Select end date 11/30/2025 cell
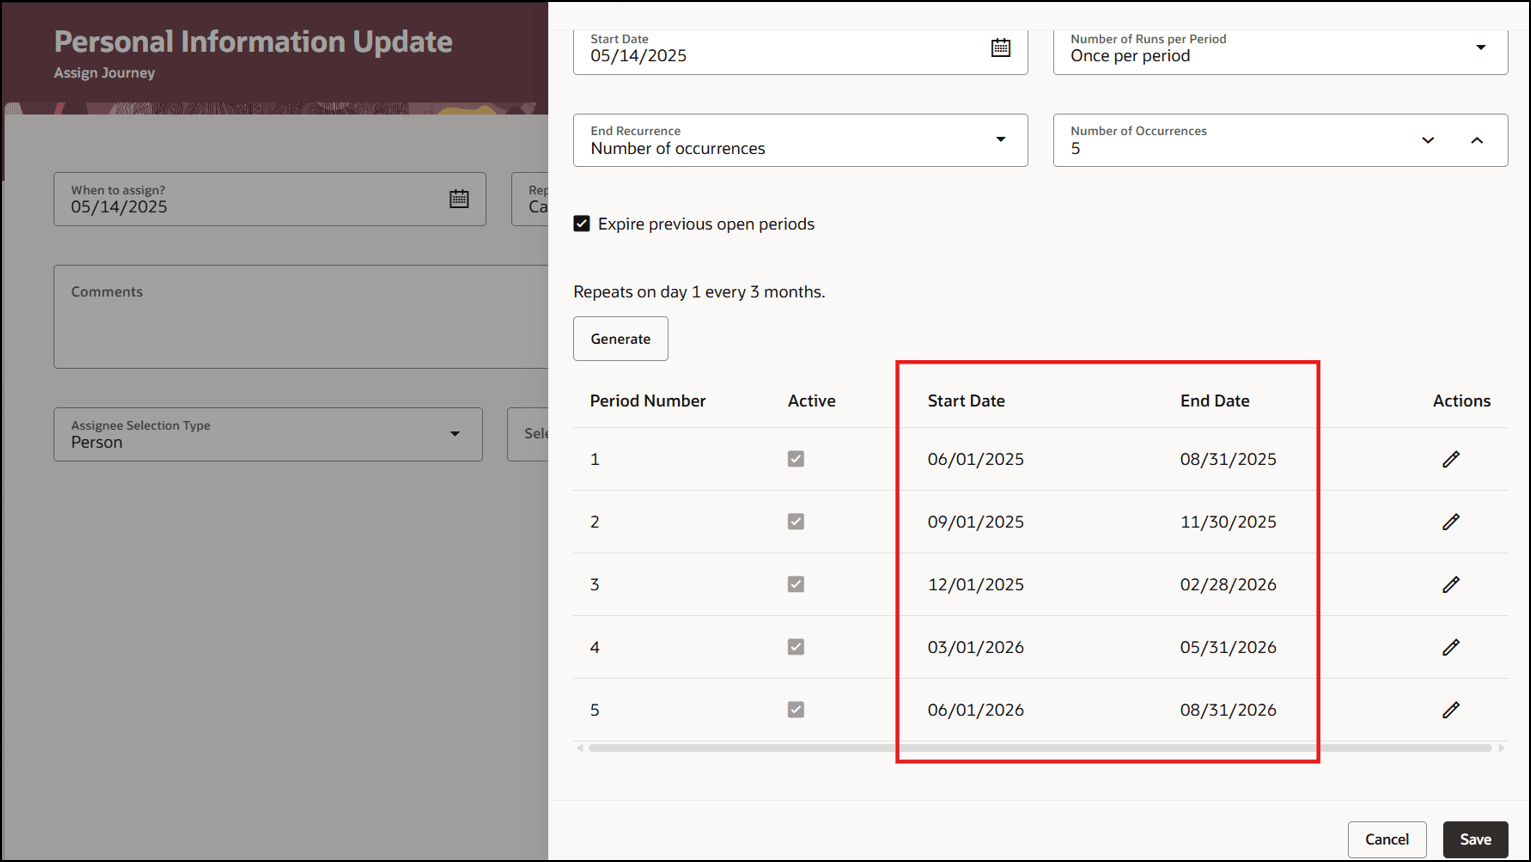 [1228, 522]
